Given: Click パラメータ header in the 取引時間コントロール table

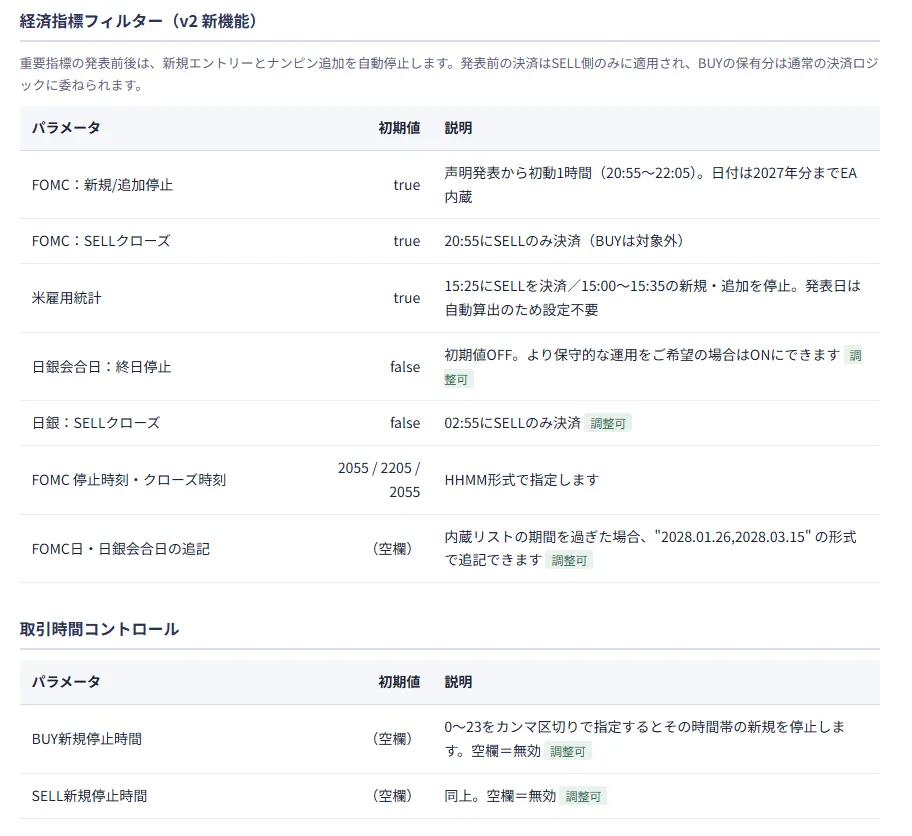Looking at the screenshot, I should pyautogui.click(x=66, y=682).
